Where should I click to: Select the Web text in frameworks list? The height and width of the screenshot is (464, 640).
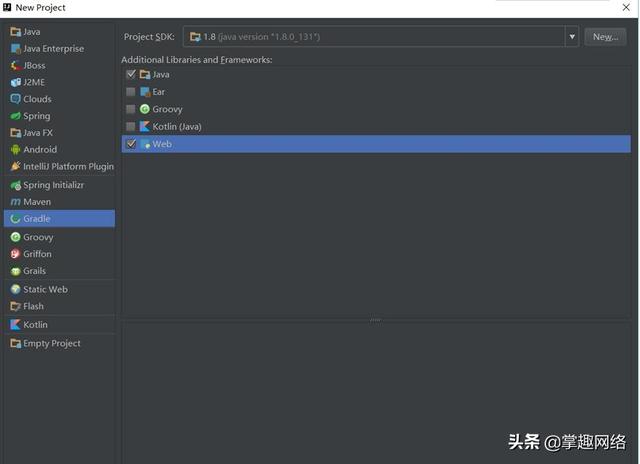click(162, 144)
